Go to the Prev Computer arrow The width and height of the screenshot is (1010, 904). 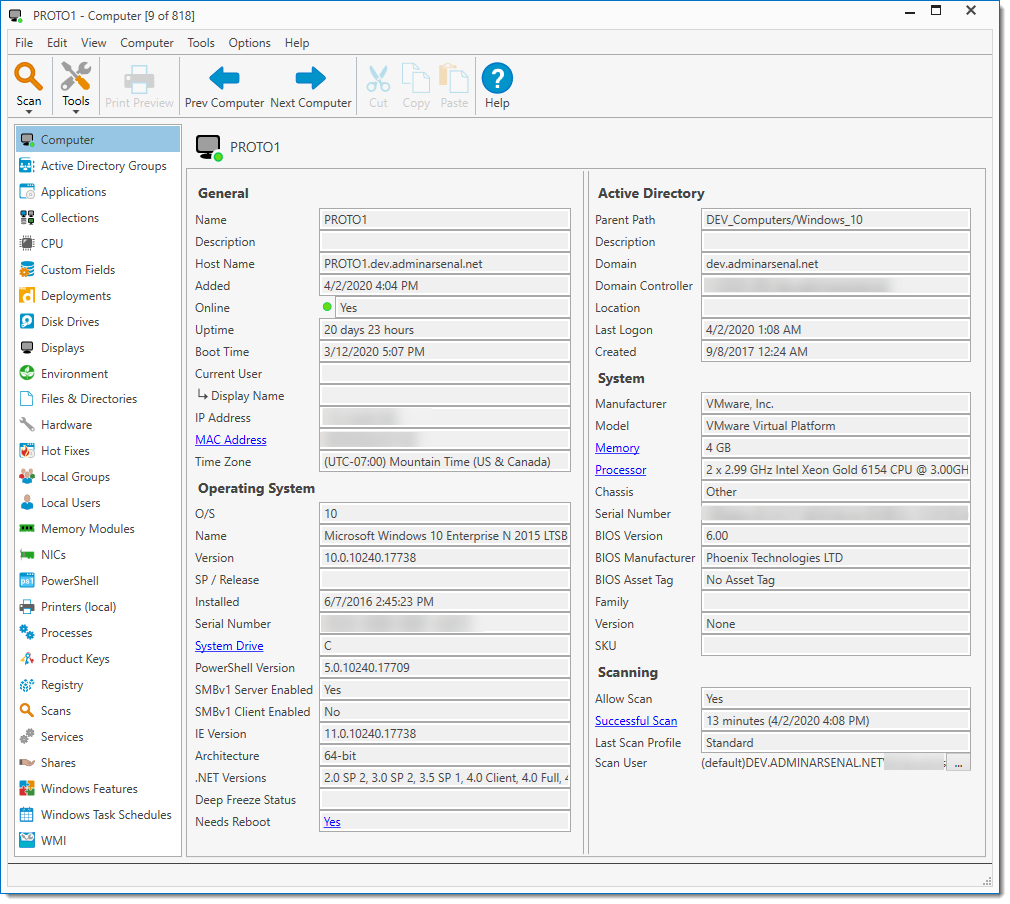[224, 79]
